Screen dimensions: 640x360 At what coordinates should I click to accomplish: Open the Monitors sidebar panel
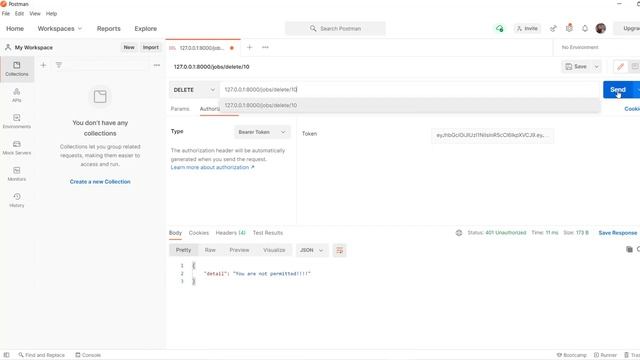coord(17,174)
